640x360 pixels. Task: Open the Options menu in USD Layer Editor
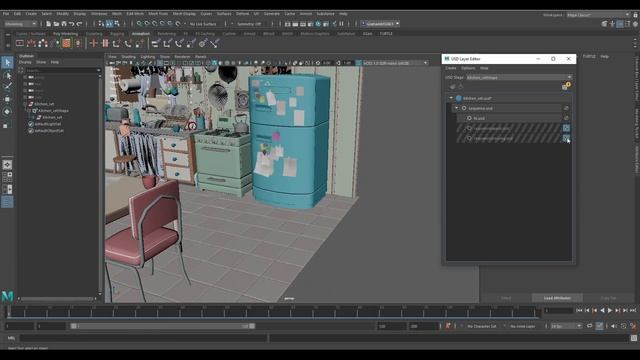point(468,68)
